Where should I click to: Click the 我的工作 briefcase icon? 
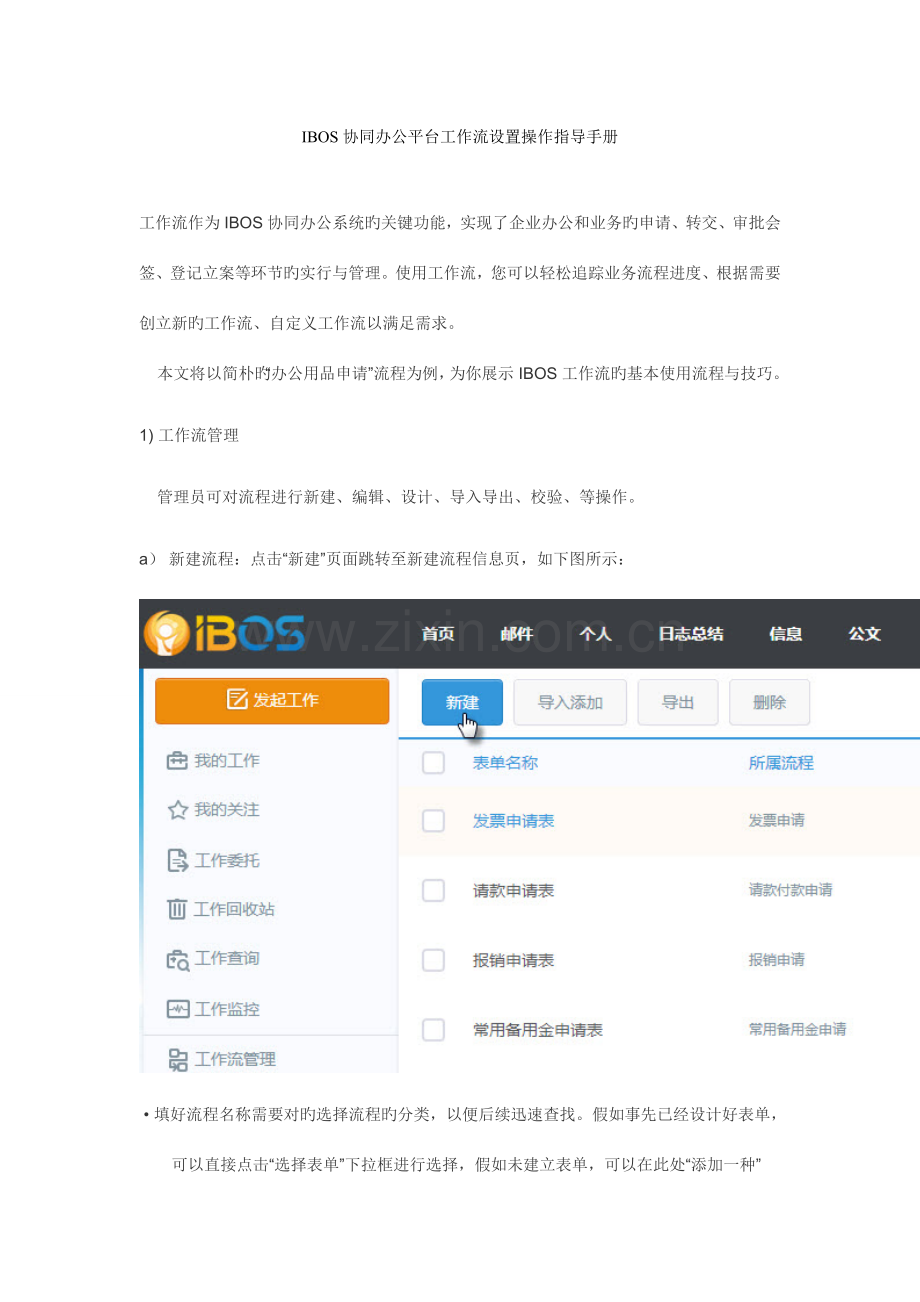click(177, 761)
